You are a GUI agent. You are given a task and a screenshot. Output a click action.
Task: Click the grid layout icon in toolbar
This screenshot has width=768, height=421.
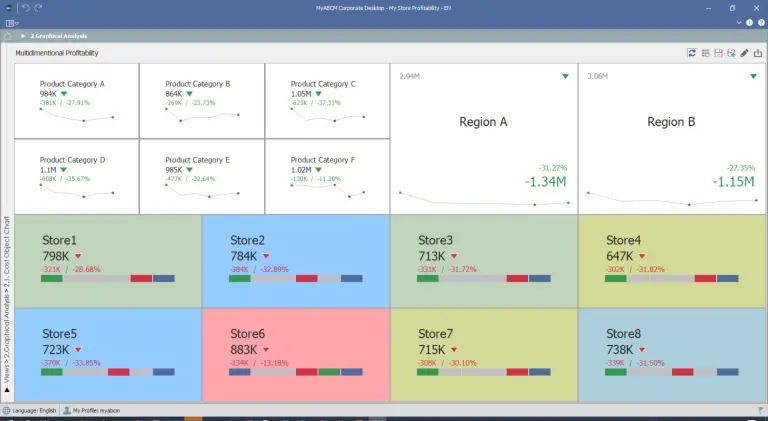[x=704, y=52]
